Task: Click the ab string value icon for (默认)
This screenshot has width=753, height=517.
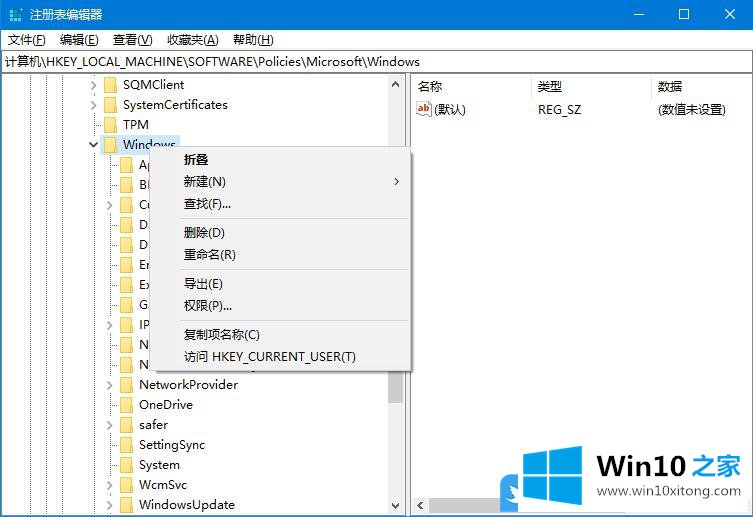Action: coord(424,109)
